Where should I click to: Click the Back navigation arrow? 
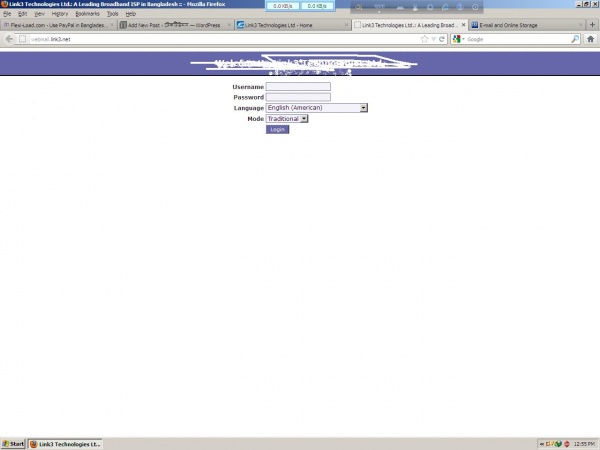click(x=9, y=39)
